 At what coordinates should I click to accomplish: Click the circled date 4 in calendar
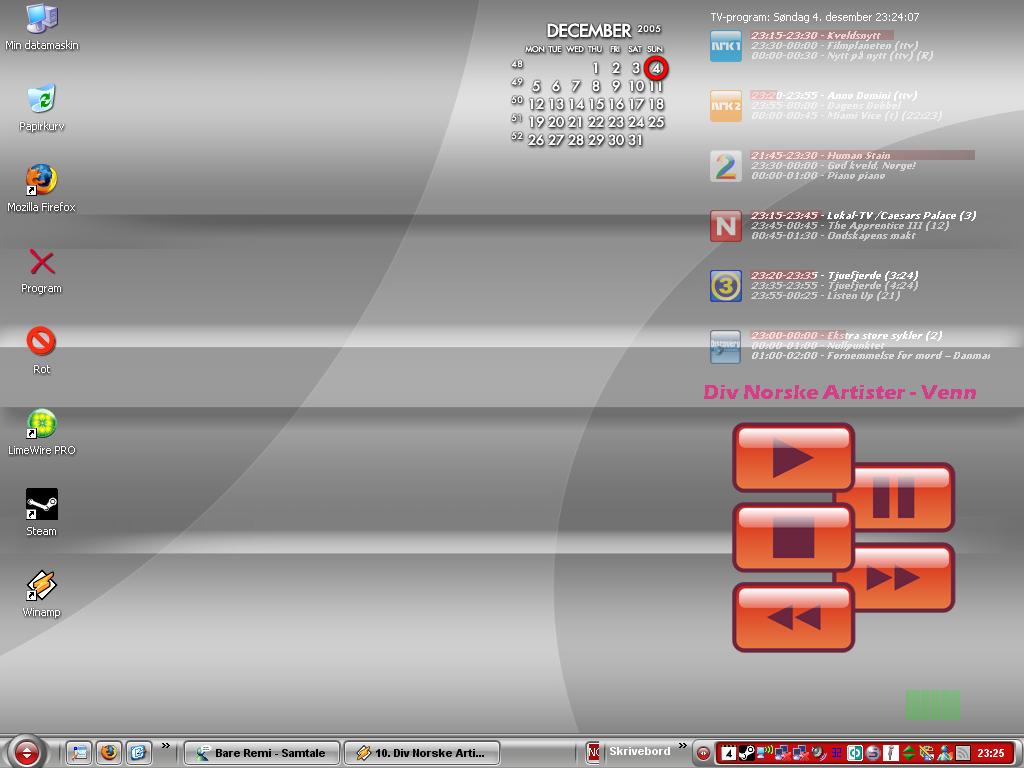click(x=656, y=68)
